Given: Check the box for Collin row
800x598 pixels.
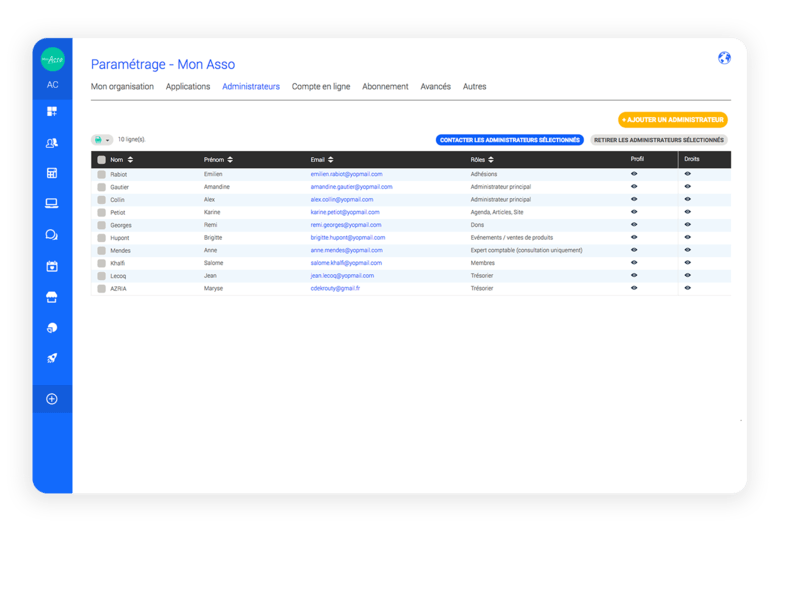Looking at the screenshot, I should [102, 200].
